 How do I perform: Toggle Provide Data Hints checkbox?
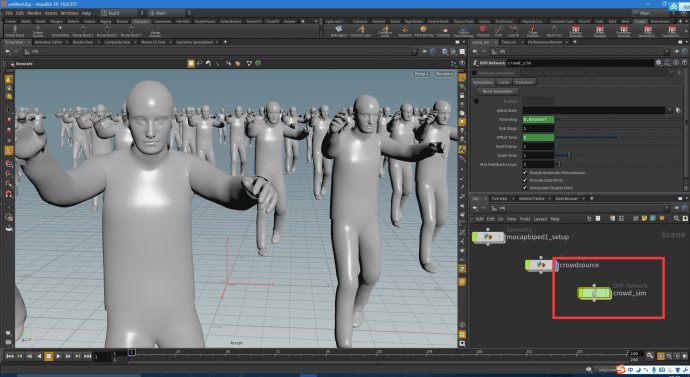(525, 180)
